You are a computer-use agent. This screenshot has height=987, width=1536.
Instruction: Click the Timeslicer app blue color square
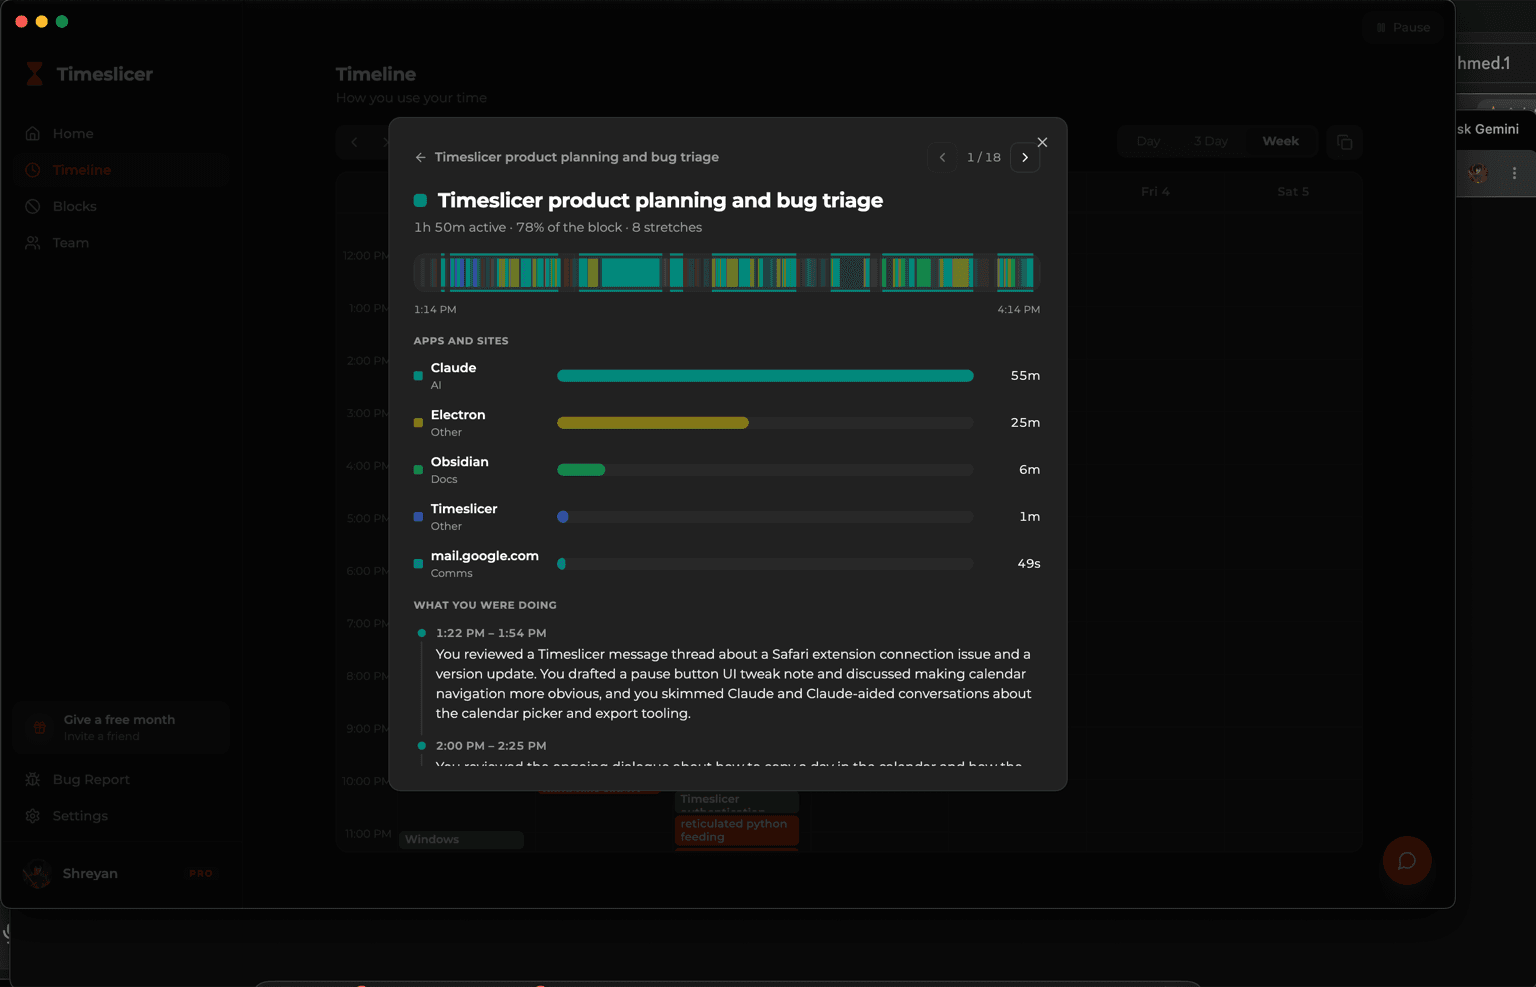pyautogui.click(x=418, y=517)
